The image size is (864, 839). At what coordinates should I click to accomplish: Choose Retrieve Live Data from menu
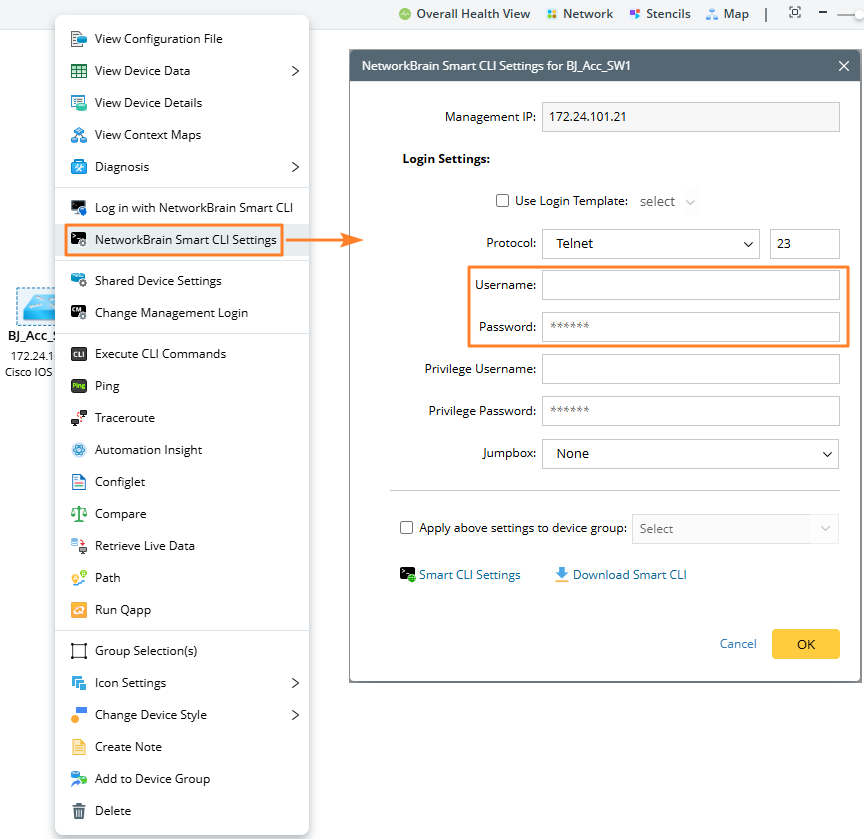tap(145, 546)
